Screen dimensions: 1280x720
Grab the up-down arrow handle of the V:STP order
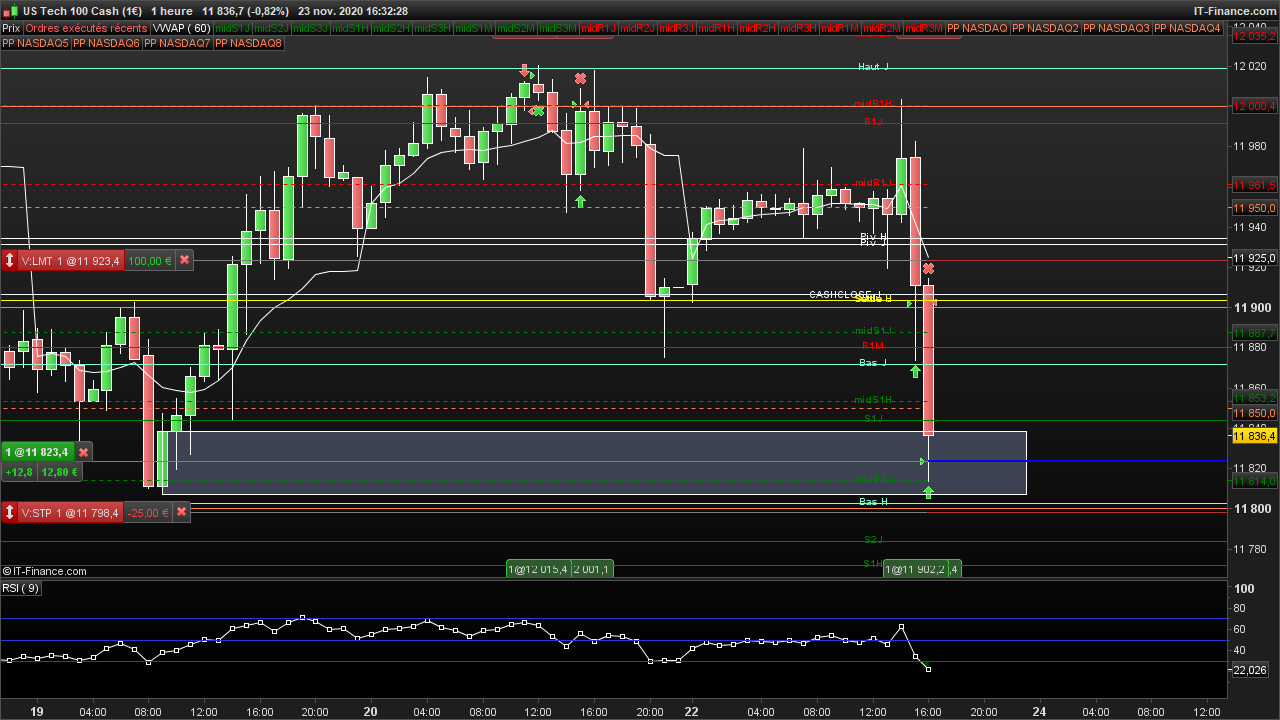pyautogui.click(x=10, y=513)
